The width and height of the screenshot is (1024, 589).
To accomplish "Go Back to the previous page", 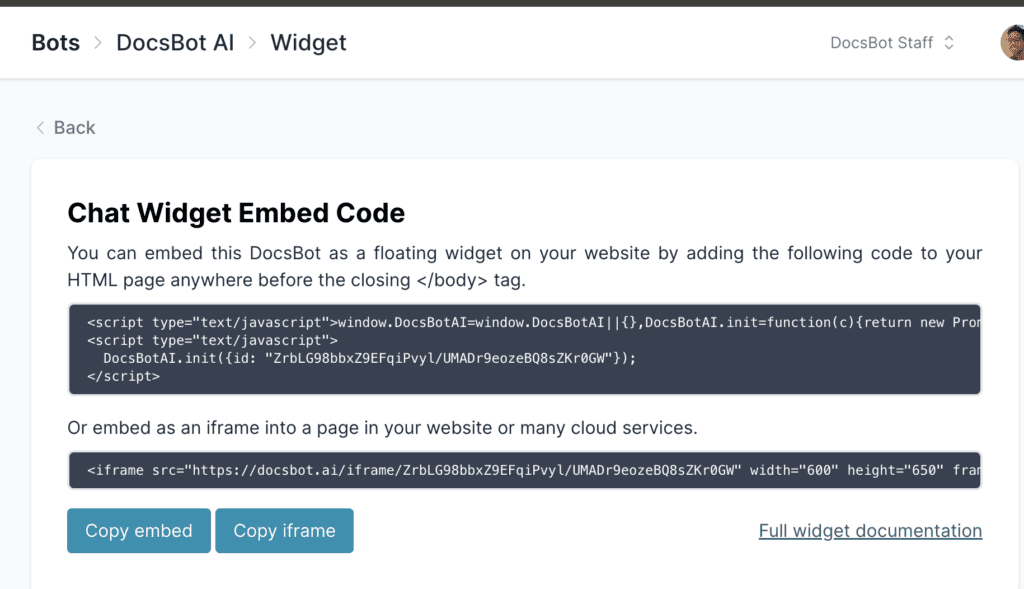I will (x=74, y=128).
